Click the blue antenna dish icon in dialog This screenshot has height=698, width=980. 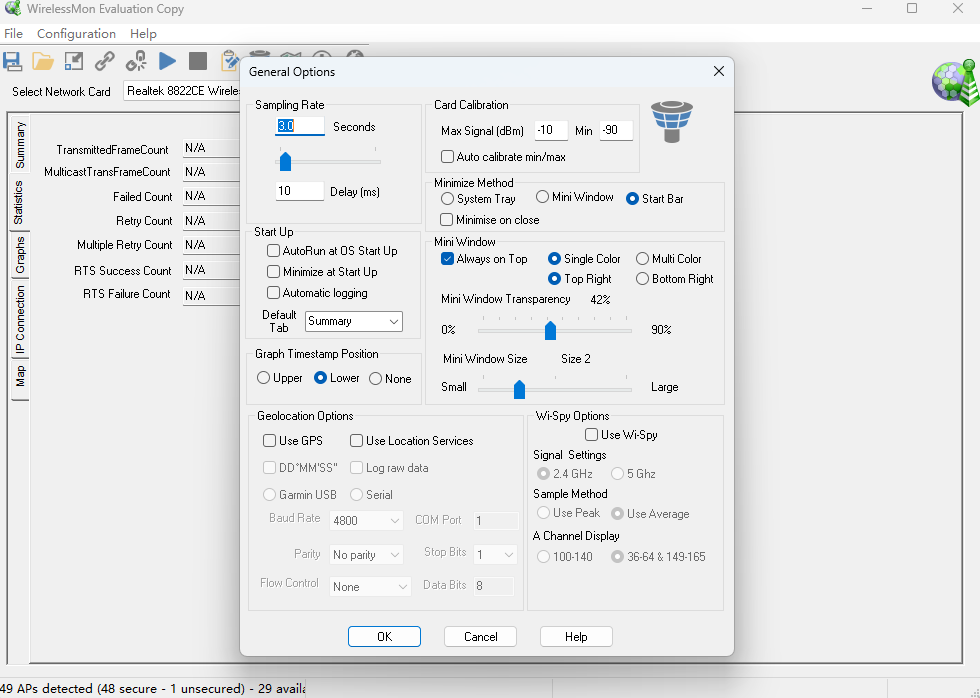click(x=671, y=122)
